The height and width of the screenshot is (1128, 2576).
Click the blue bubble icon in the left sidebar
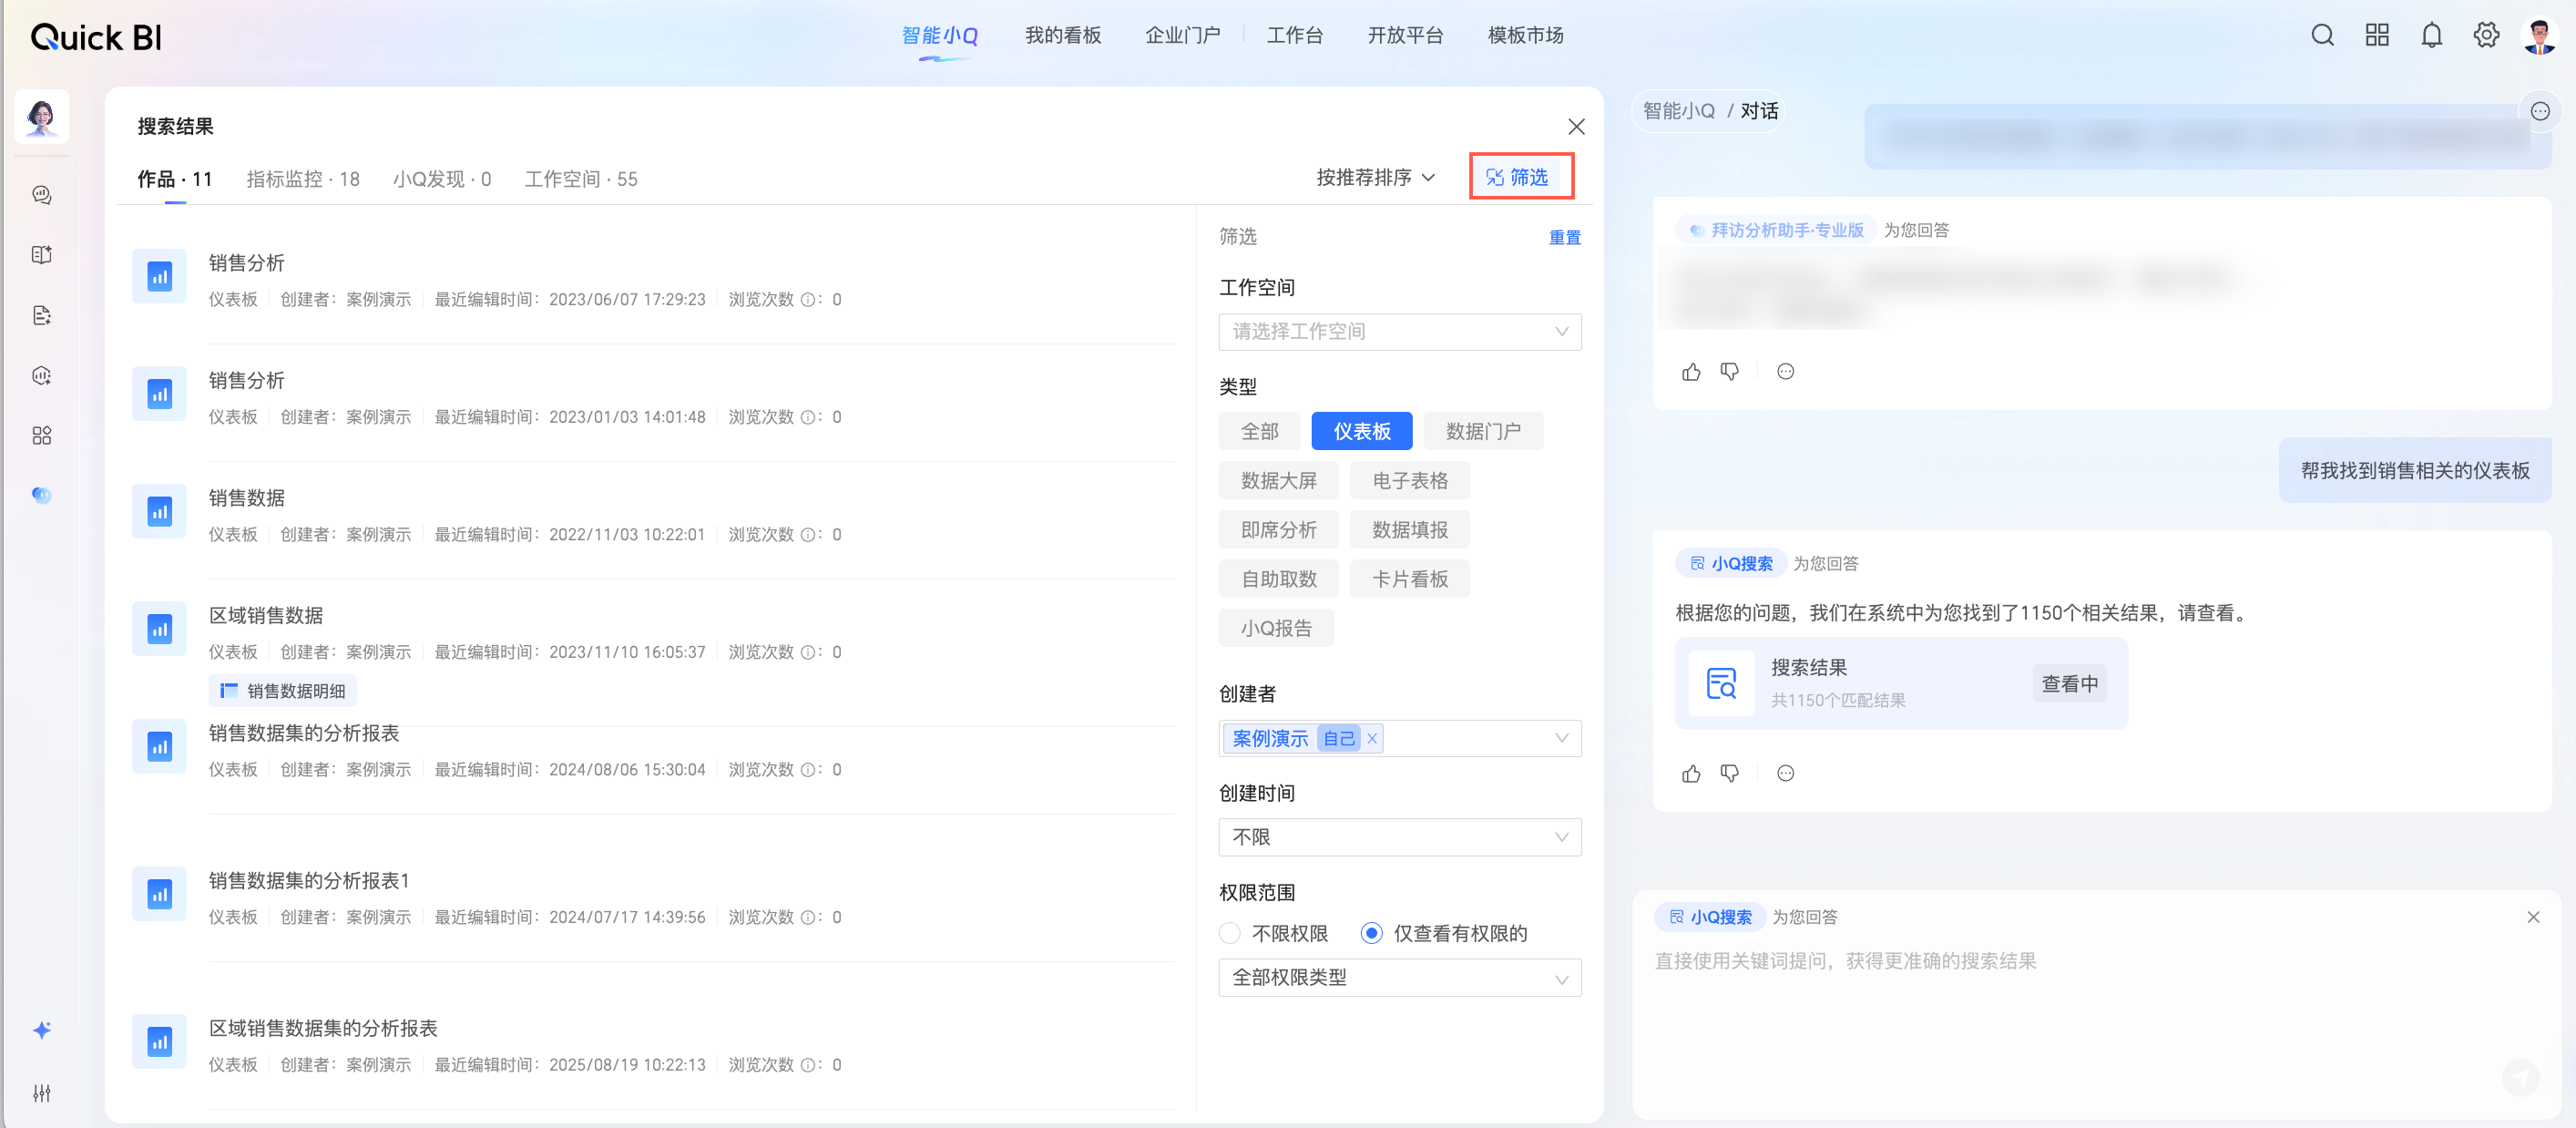[42, 495]
